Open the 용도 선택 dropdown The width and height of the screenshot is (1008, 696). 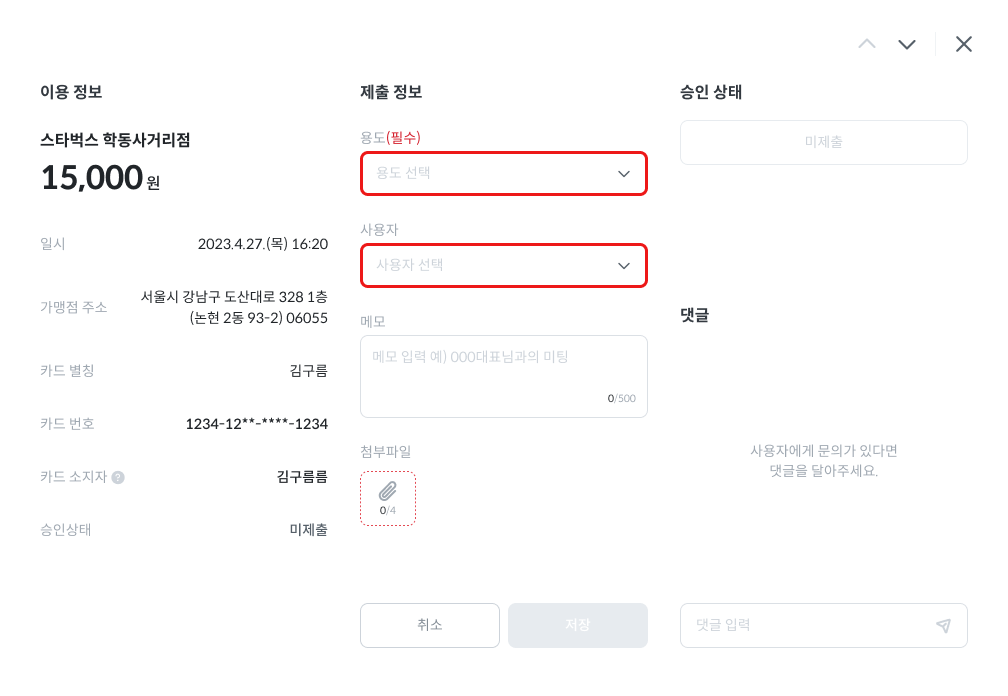(490, 173)
